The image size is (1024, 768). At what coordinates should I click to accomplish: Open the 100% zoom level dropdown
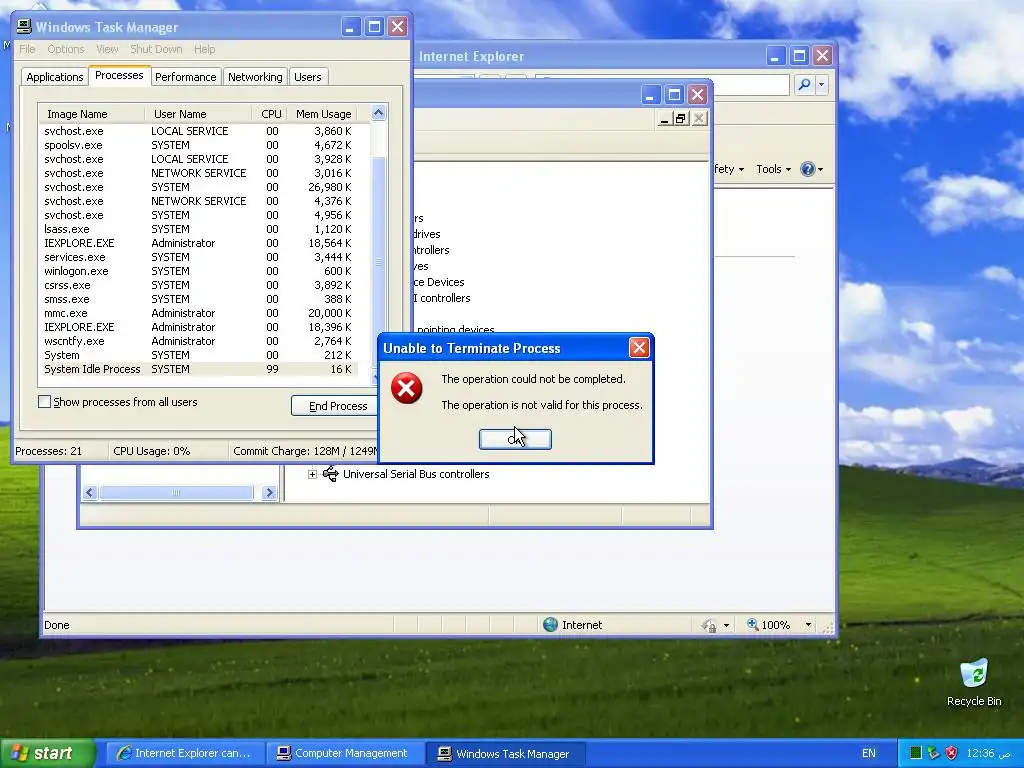click(x=808, y=625)
